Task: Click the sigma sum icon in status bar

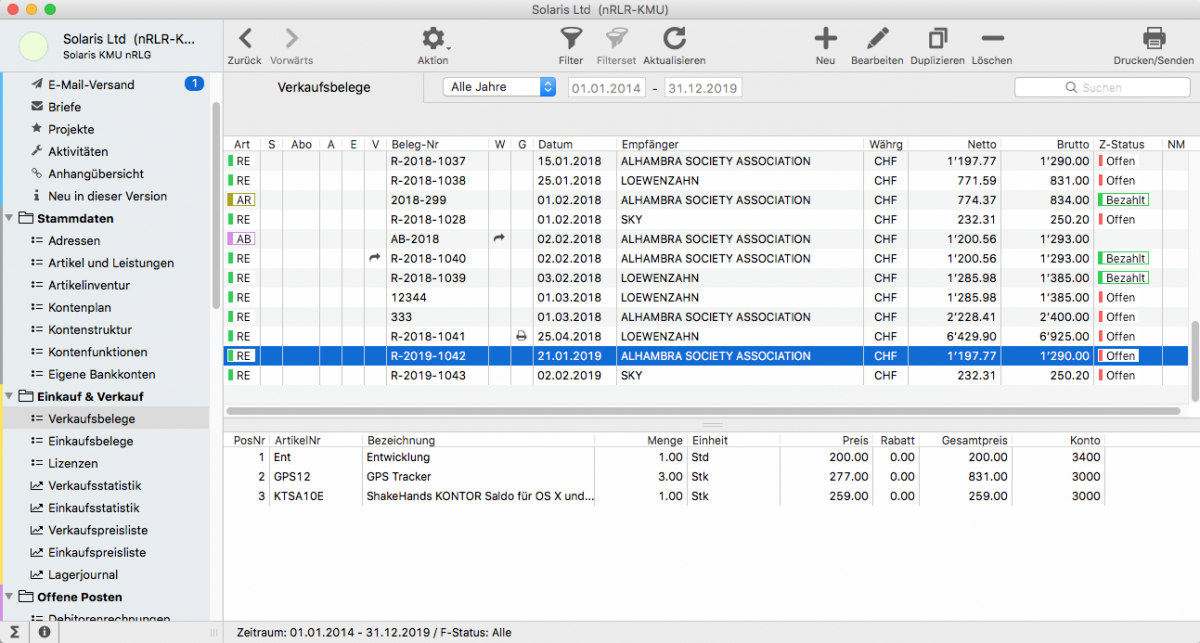Action: (x=15, y=633)
